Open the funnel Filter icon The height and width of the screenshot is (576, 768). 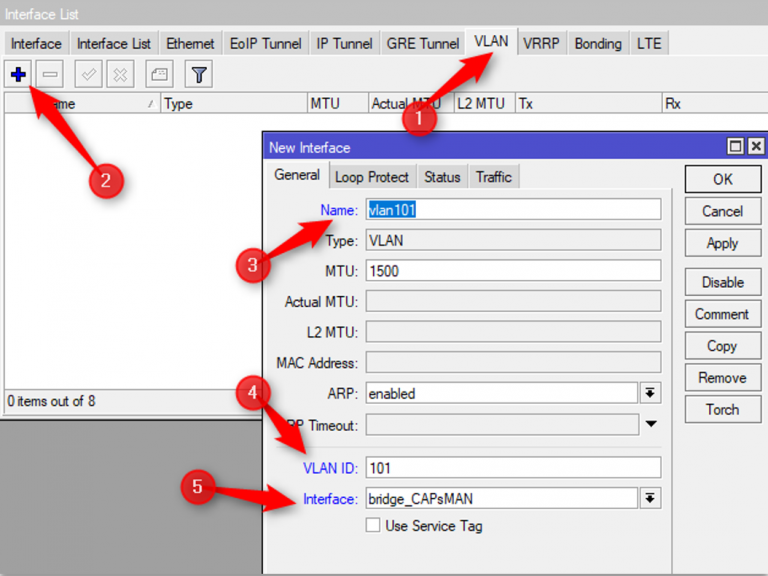pyautogui.click(x=199, y=74)
